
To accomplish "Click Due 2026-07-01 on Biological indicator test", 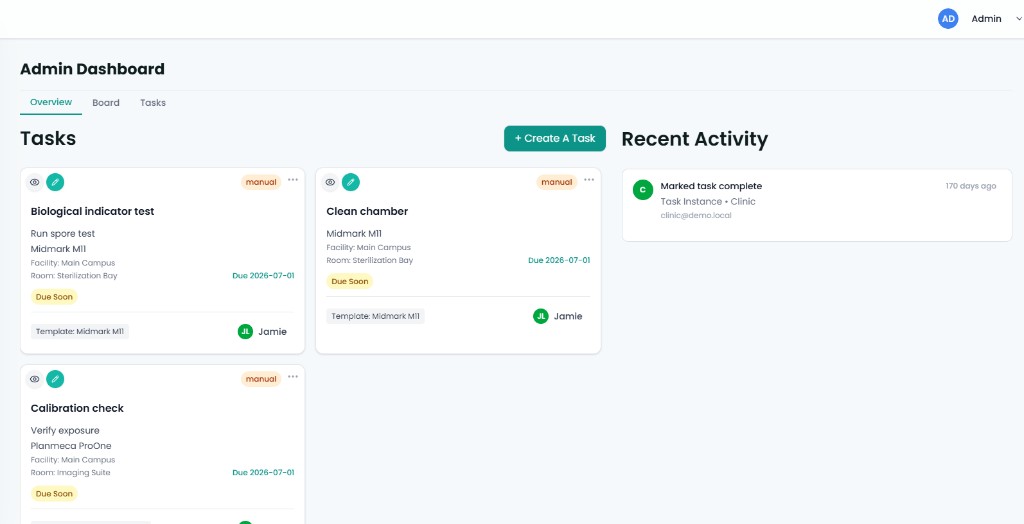I will coord(263,276).
